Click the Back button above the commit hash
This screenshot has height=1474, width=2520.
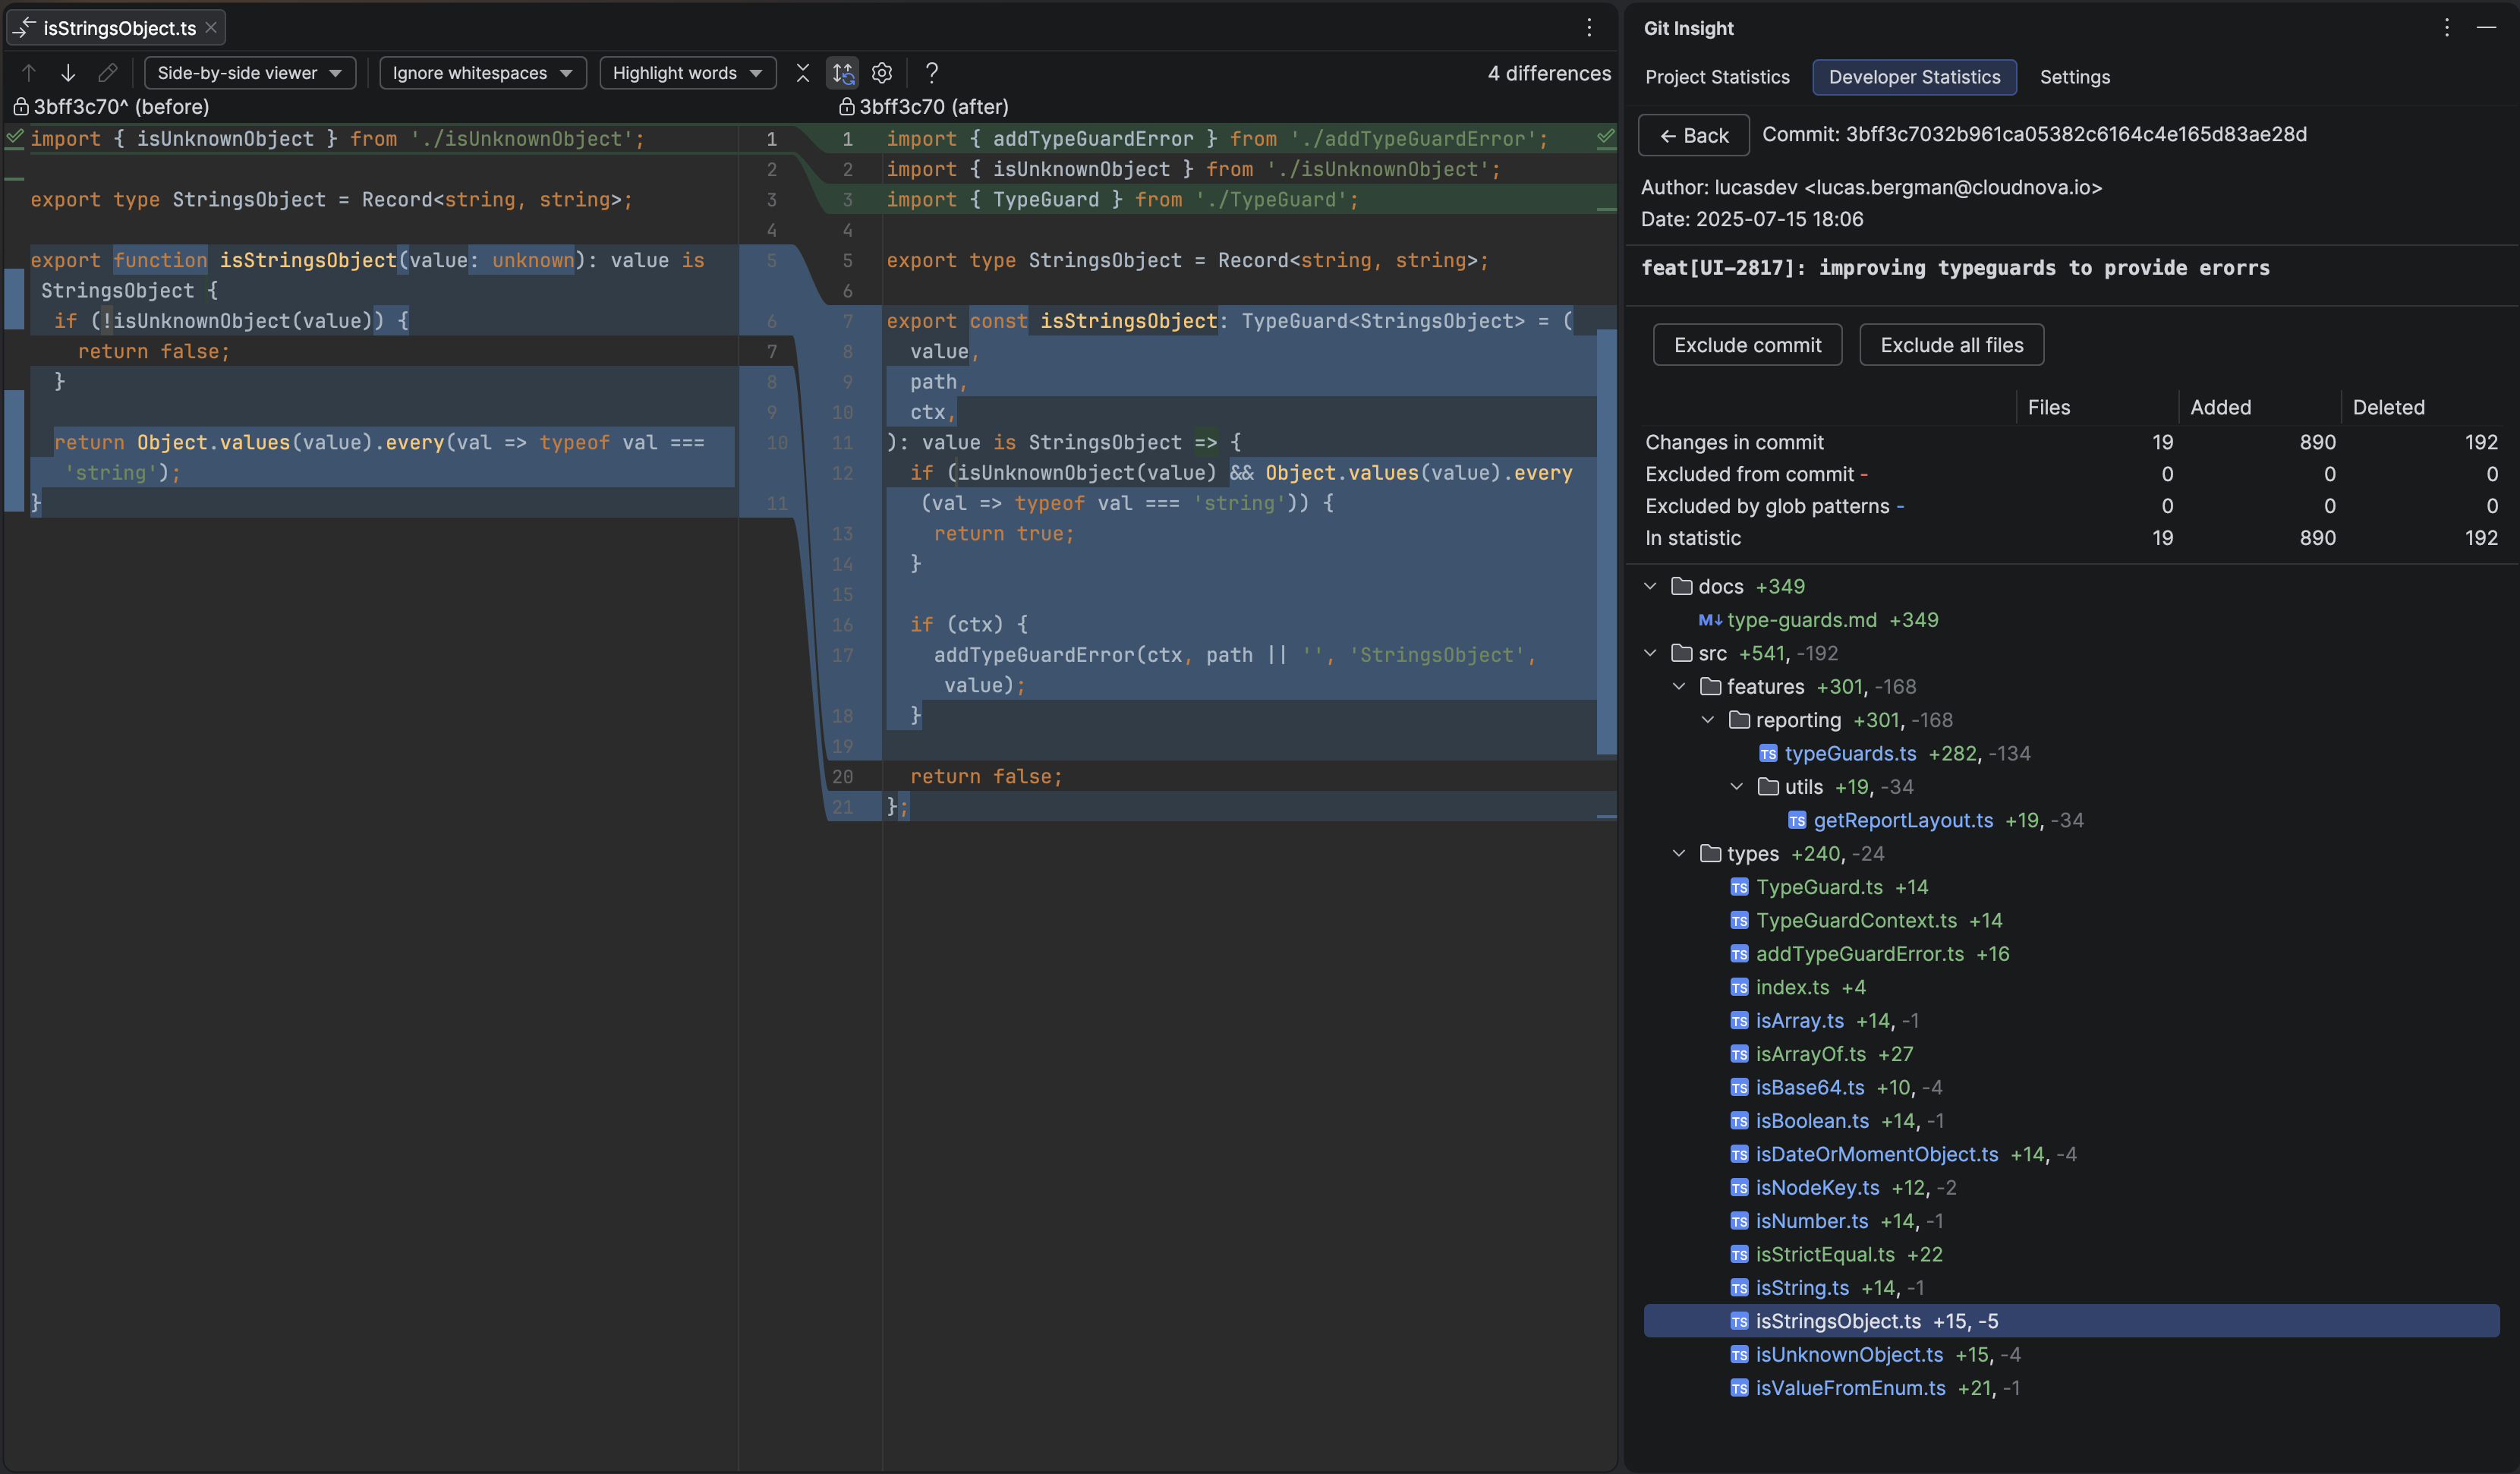(x=1693, y=135)
